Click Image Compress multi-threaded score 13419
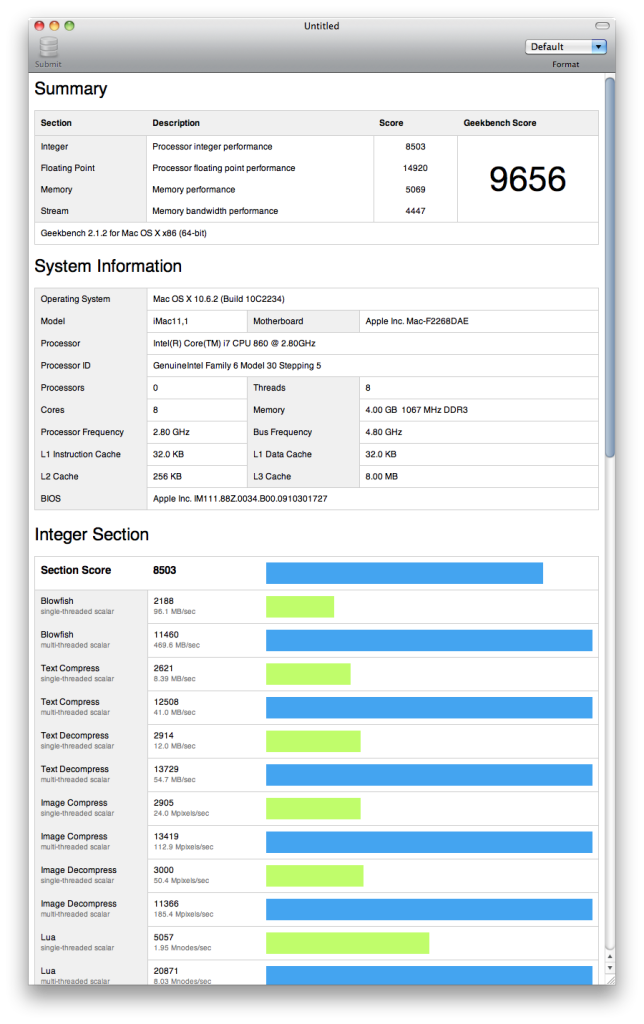The width and height of the screenshot is (644, 1024). click(x=166, y=837)
